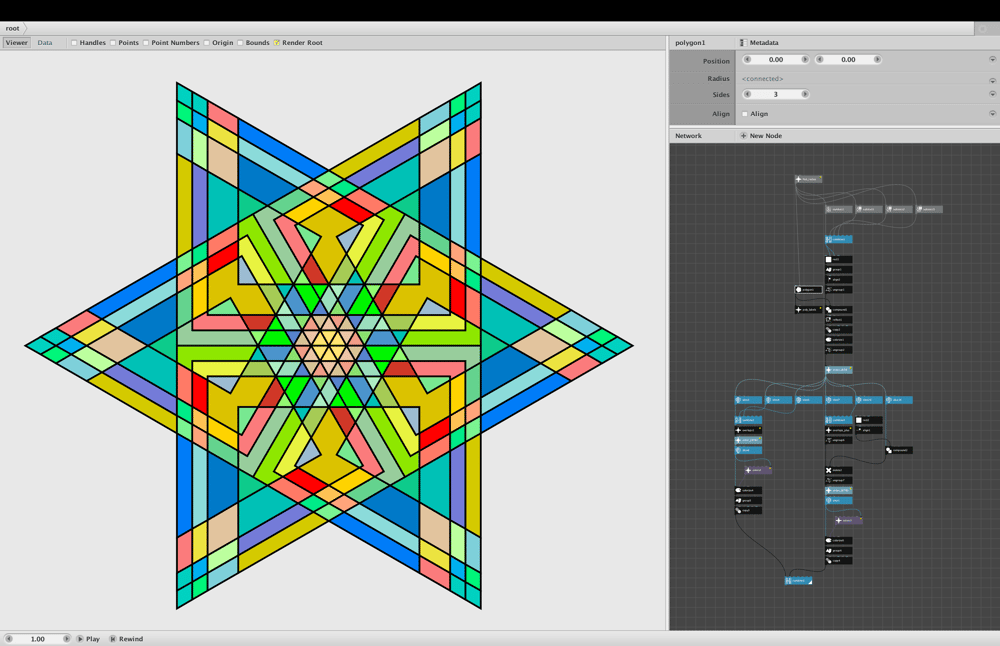Select the lowest copy node above final combine
1000x646 pixels.
pyautogui.click(x=839, y=561)
